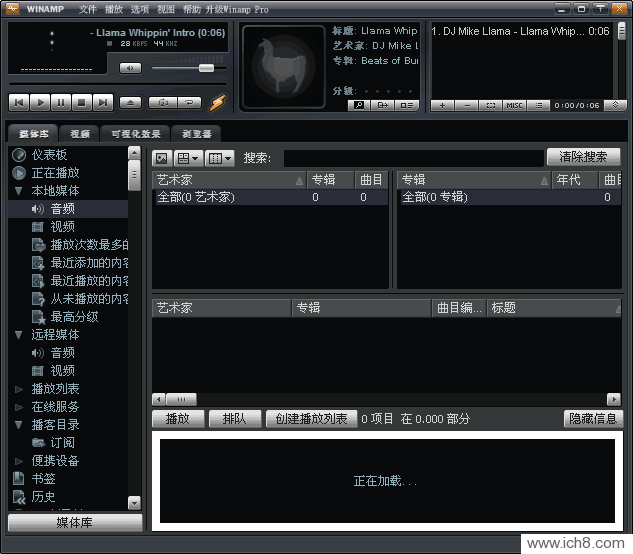Screen dimensions: 633x554
Task: Select 视频 under 本地媒体
Action: (62, 227)
